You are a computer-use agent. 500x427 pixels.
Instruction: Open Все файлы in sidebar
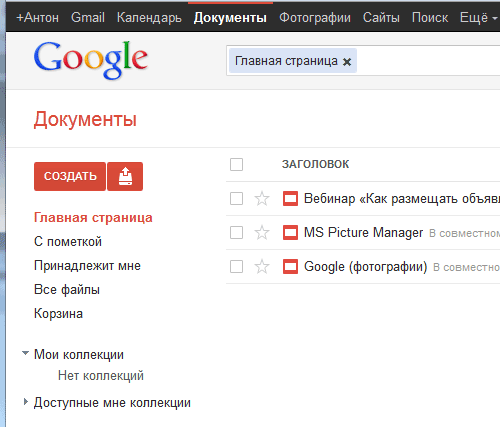pos(67,290)
